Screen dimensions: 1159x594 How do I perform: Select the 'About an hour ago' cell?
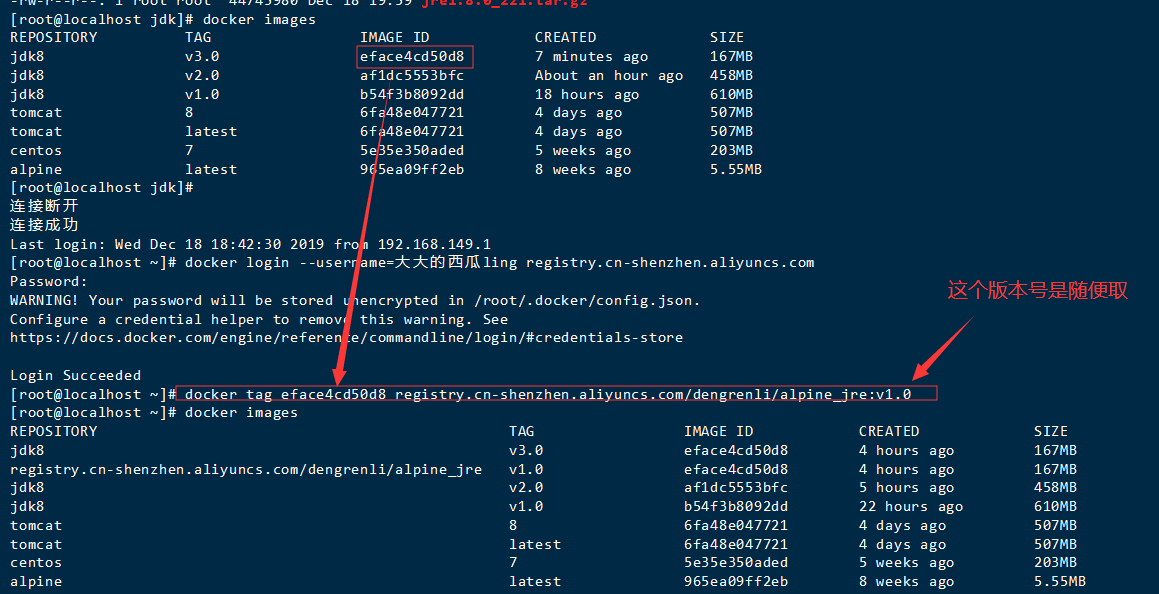pyautogui.click(x=608, y=75)
